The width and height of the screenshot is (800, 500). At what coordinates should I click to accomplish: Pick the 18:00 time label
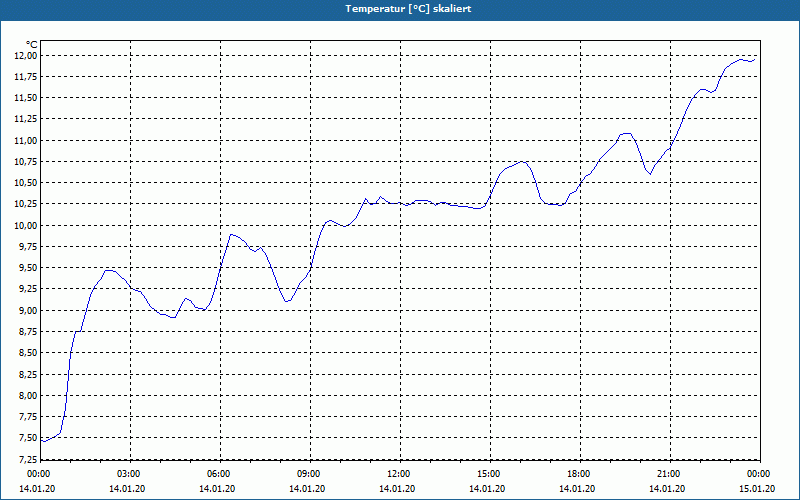point(577,474)
